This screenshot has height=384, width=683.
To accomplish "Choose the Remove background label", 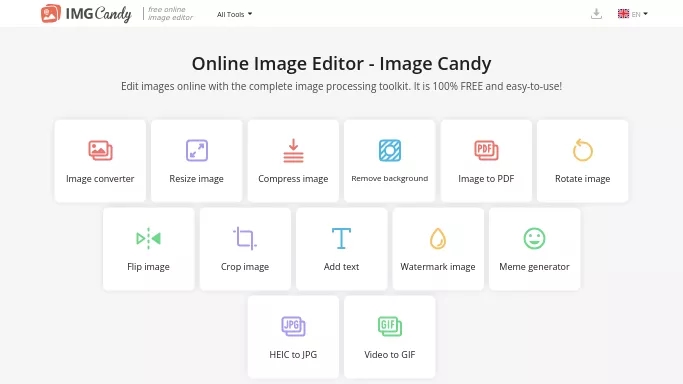I will pos(390,179).
